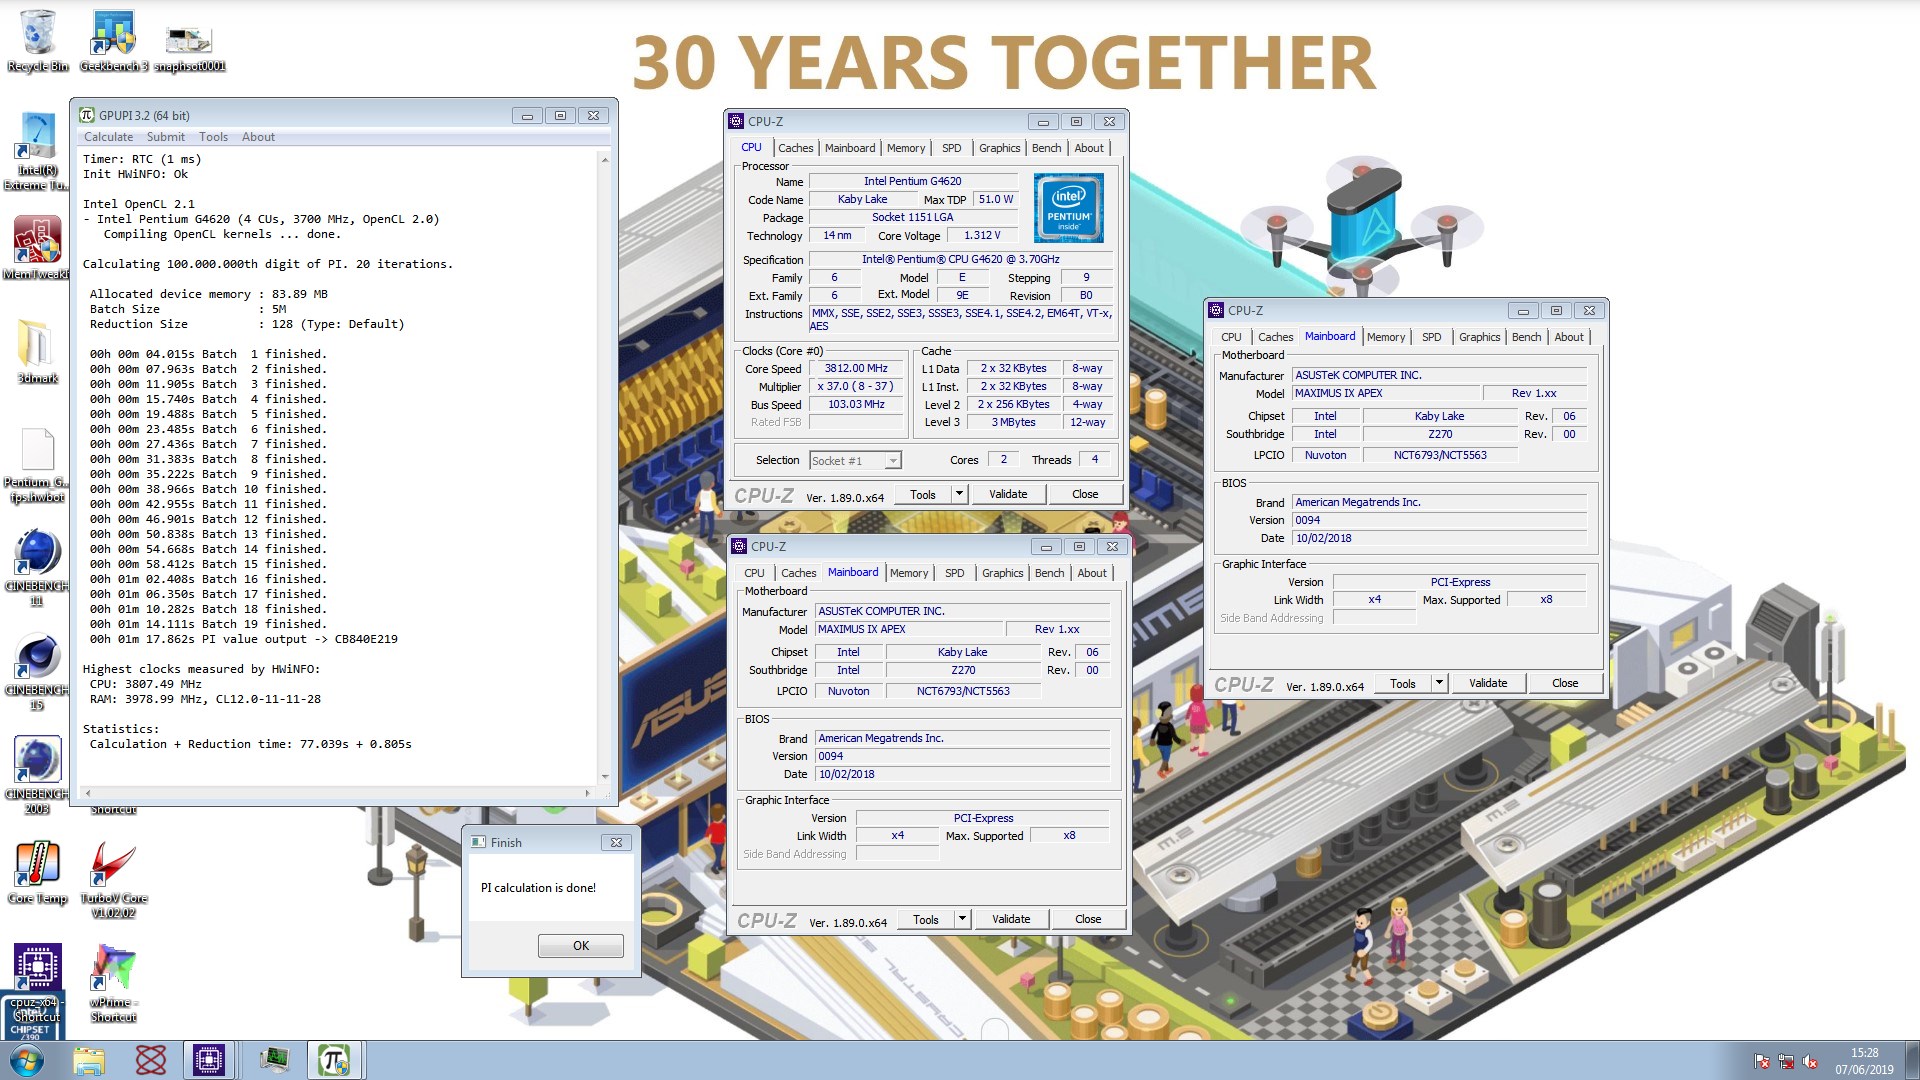The height and width of the screenshot is (1080, 1920).
Task: Launch the CINEBENCH 11 desktop shortcut
Action: (x=37, y=567)
